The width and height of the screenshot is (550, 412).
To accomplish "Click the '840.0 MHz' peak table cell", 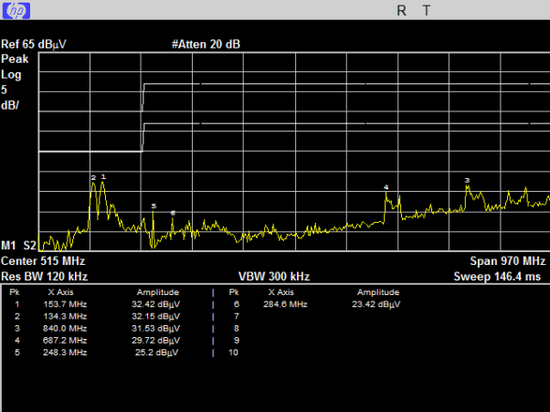I will point(65,329).
